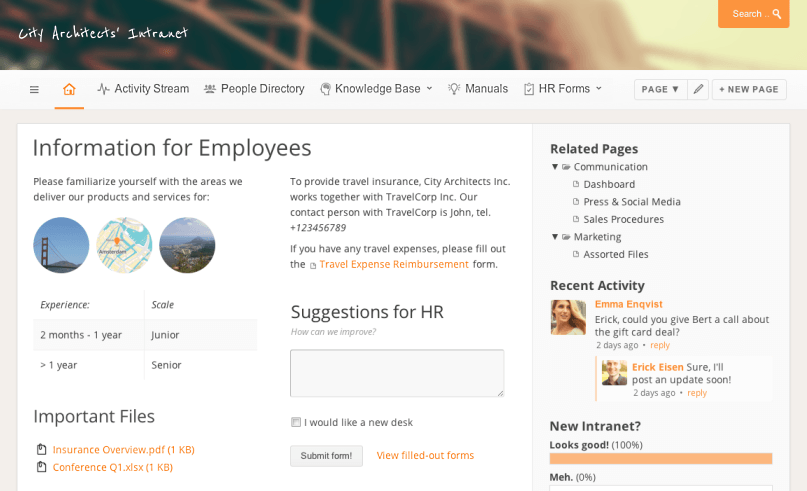Image resolution: width=807 pixels, height=491 pixels.
Task: Go to the Home page icon
Action: 69,89
